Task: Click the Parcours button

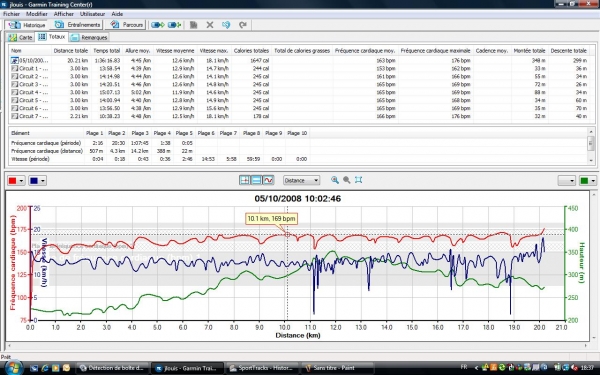Action: 127,25
